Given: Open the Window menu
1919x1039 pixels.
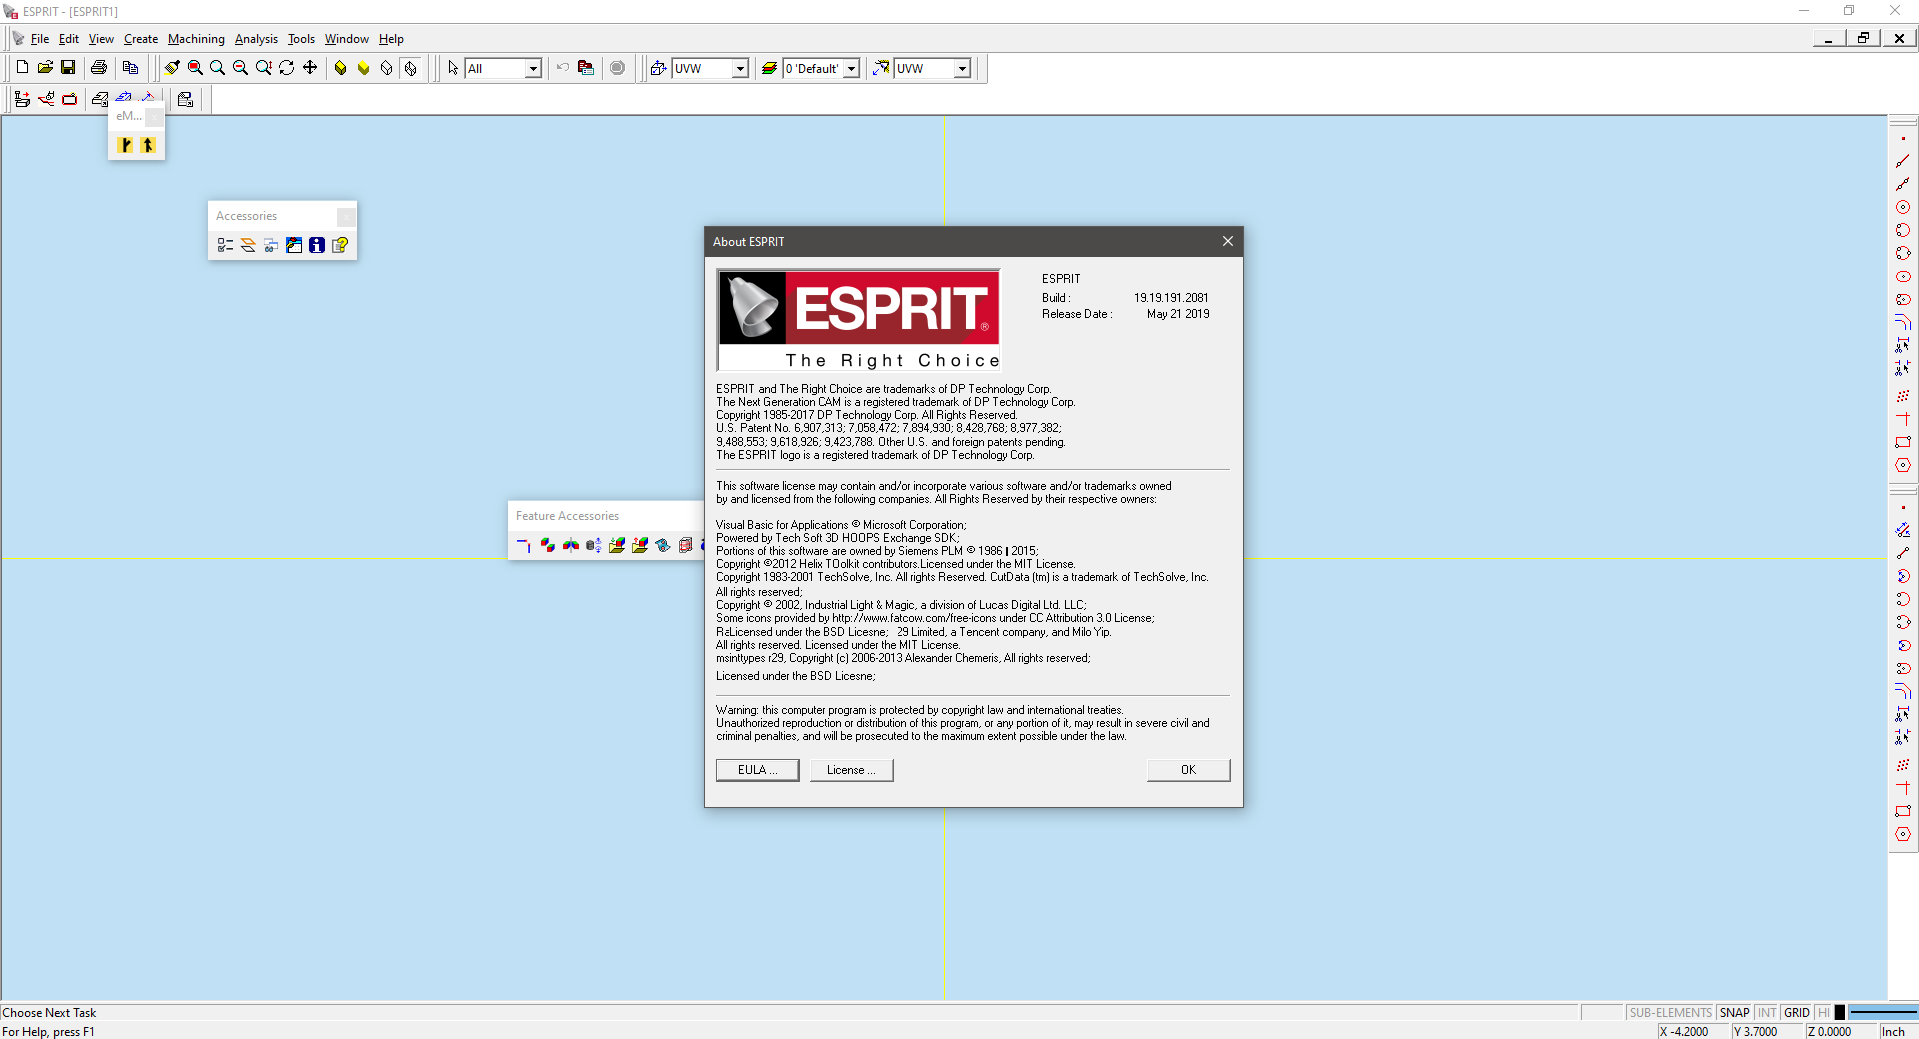Looking at the screenshot, I should click(x=347, y=39).
